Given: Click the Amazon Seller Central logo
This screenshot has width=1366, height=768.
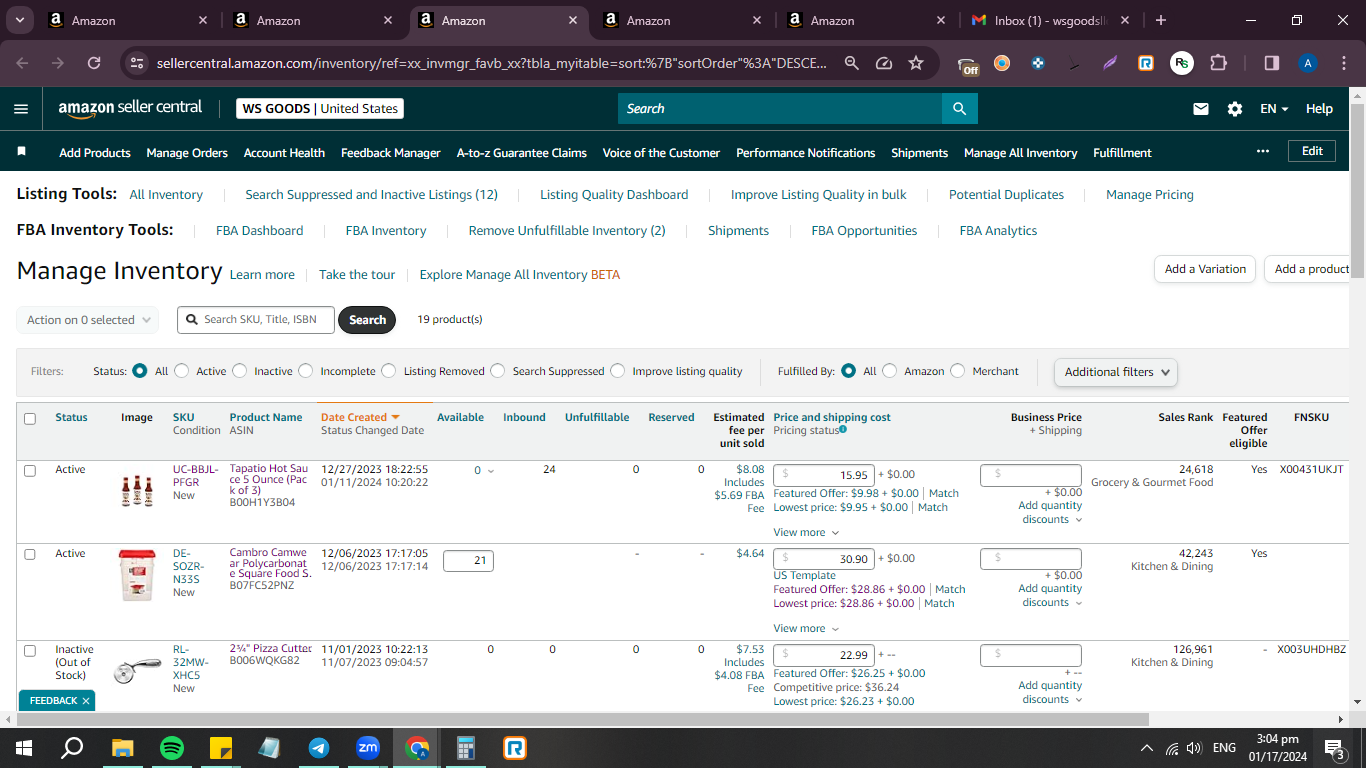Looking at the screenshot, I should (x=130, y=108).
